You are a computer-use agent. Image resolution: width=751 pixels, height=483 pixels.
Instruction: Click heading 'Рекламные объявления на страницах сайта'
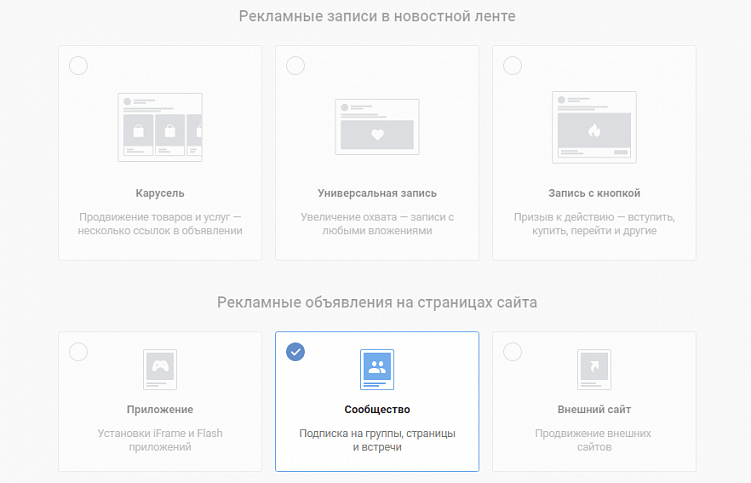[x=377, y=302]
